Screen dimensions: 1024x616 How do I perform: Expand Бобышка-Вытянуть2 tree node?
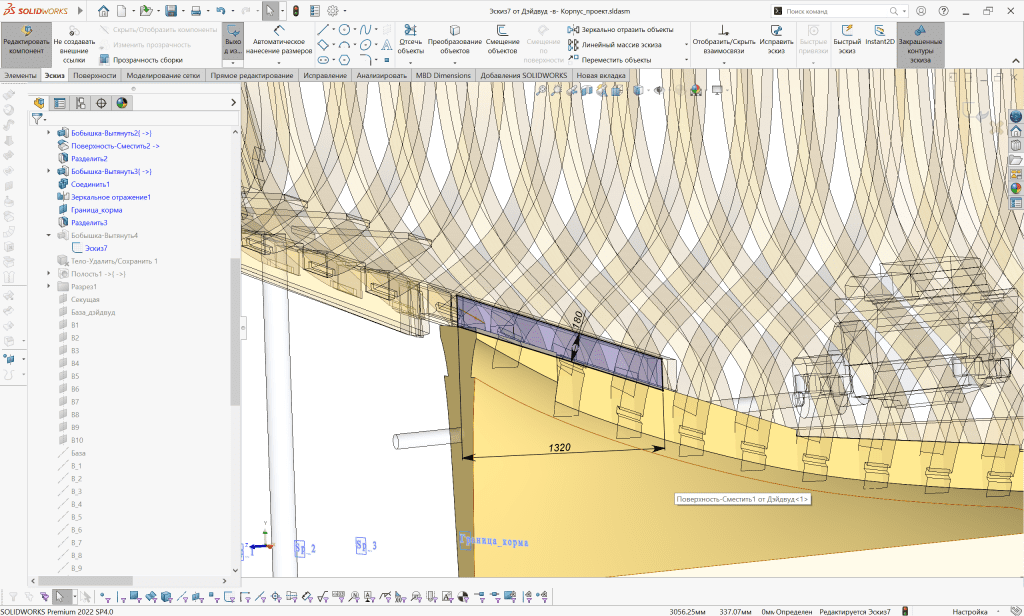49,133
